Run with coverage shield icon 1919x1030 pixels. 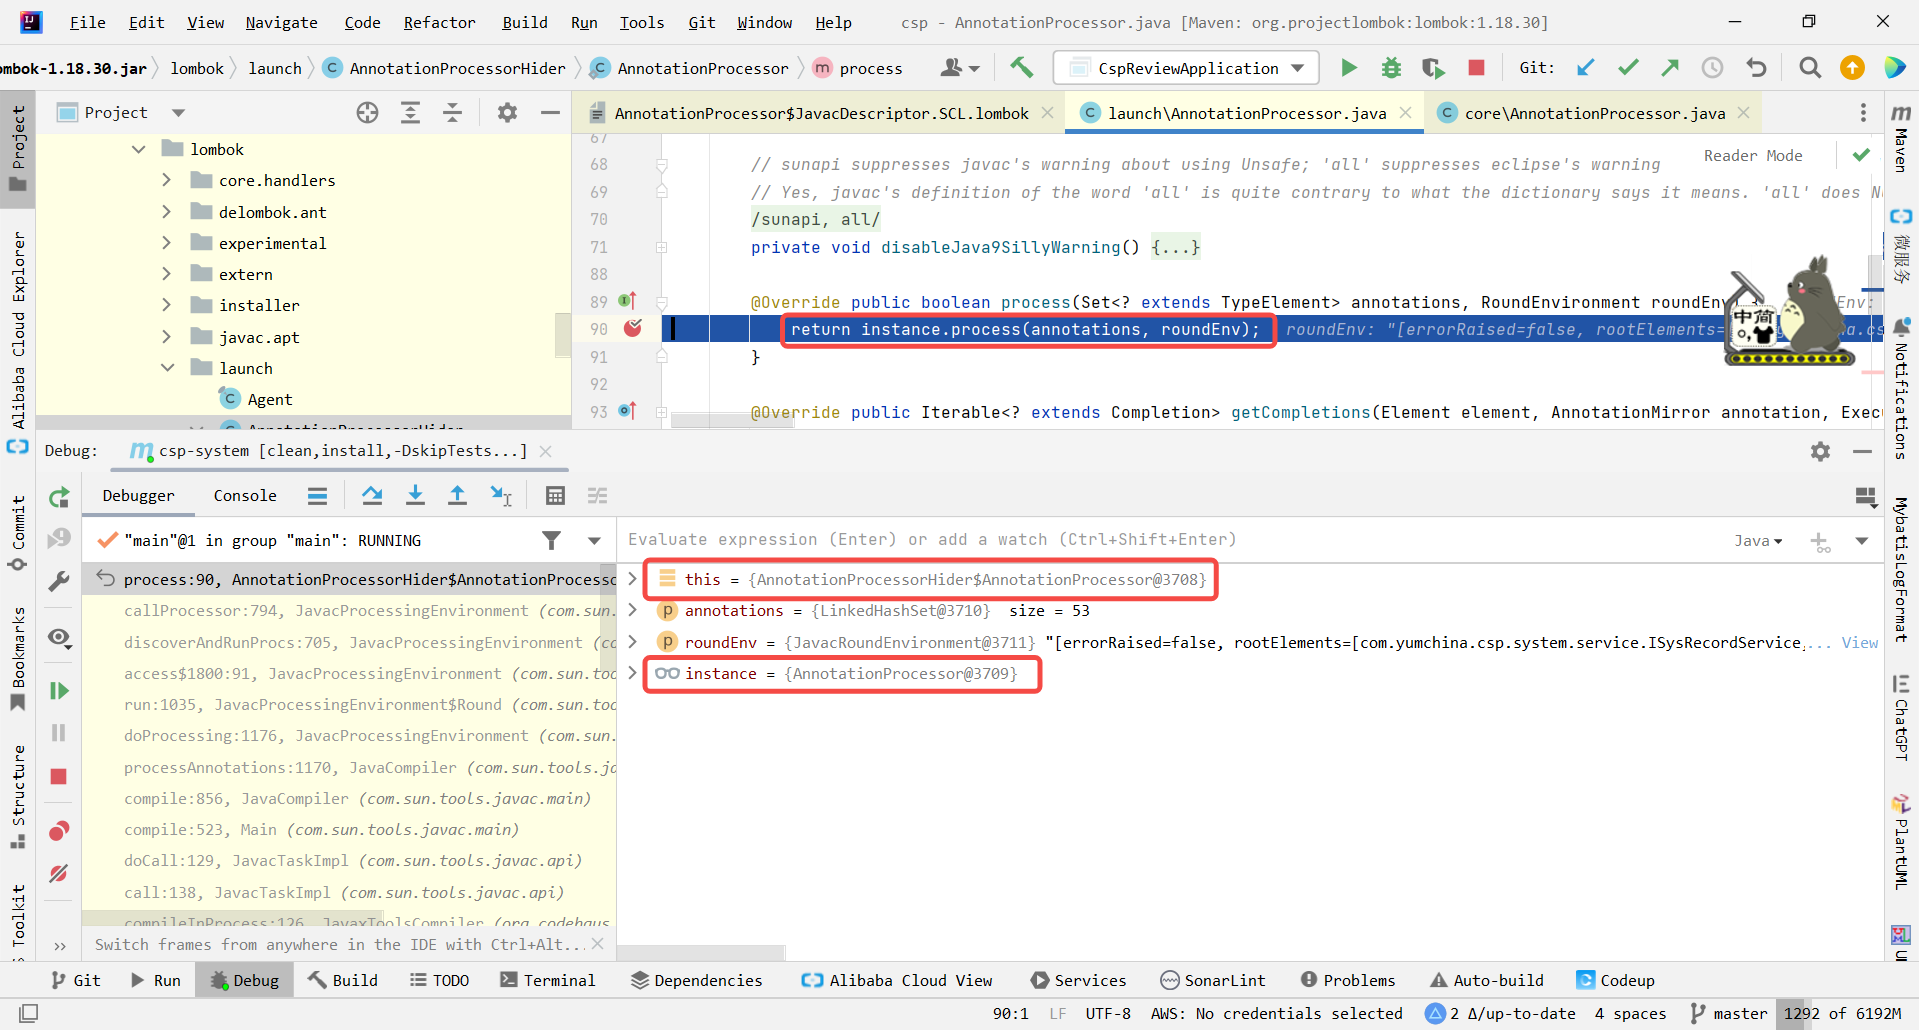click(1433, 67)
